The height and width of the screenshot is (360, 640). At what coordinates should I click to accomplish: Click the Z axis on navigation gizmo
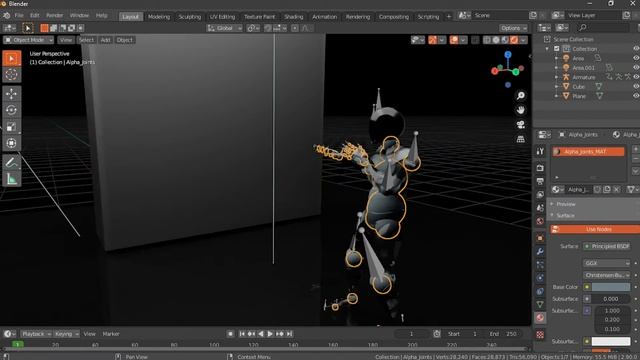(508, 55)
